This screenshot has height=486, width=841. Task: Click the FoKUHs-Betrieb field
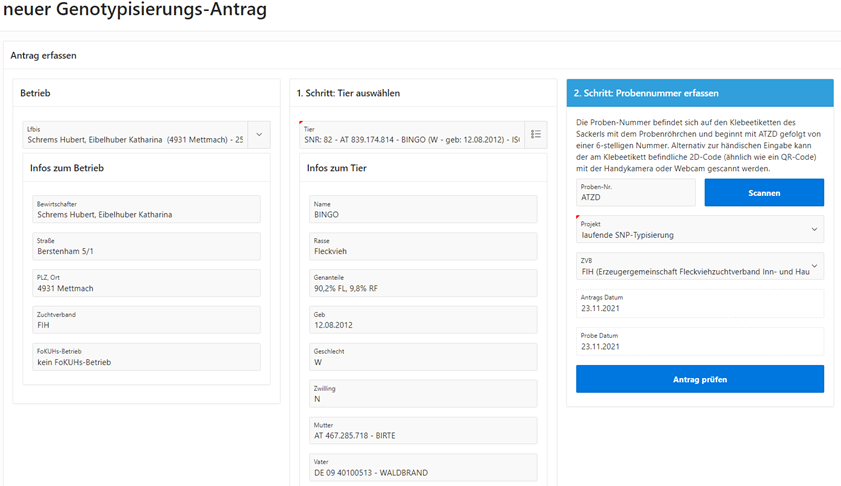[146, 357]
